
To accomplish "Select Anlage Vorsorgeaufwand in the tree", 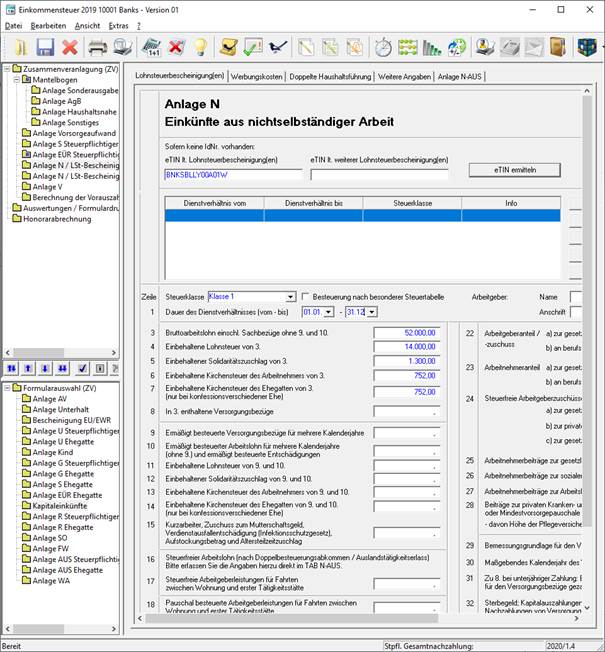I will pyautogui.click(x=74, y=133).
